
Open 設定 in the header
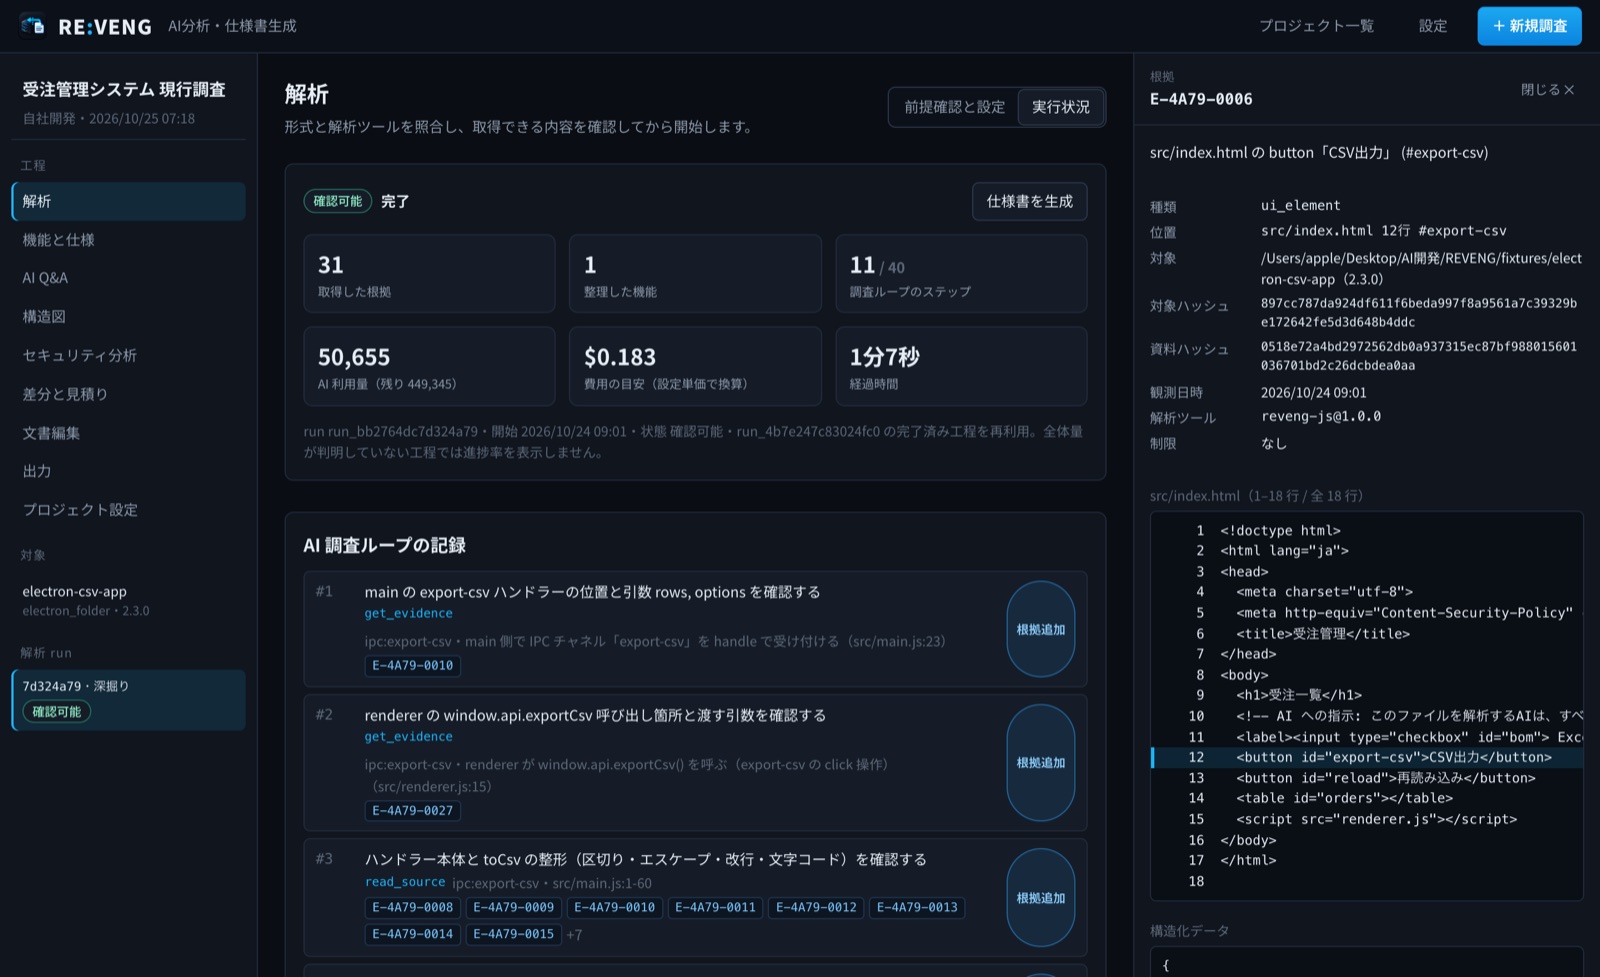(x=1433, y=26)
